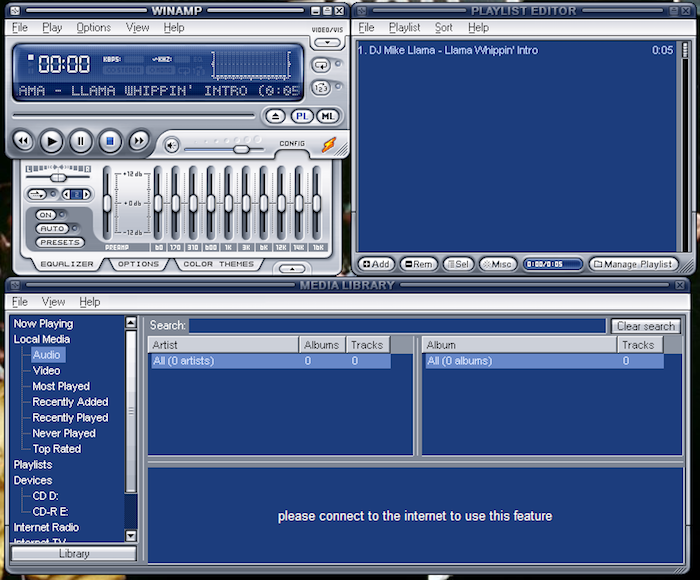Screen dimensions: 700x580
Task: Click the Library button under the sidebar
Action: (74, 554)
